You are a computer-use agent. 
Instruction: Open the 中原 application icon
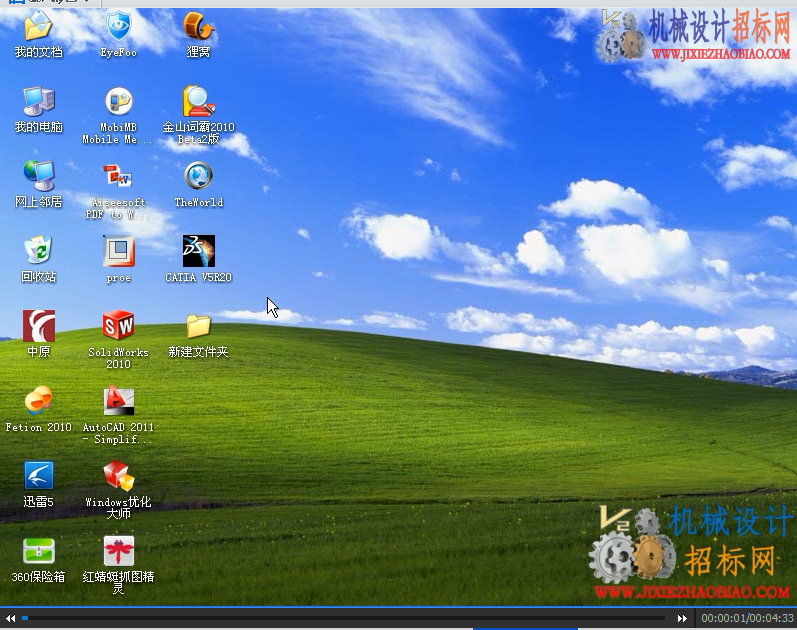[38, 325]
